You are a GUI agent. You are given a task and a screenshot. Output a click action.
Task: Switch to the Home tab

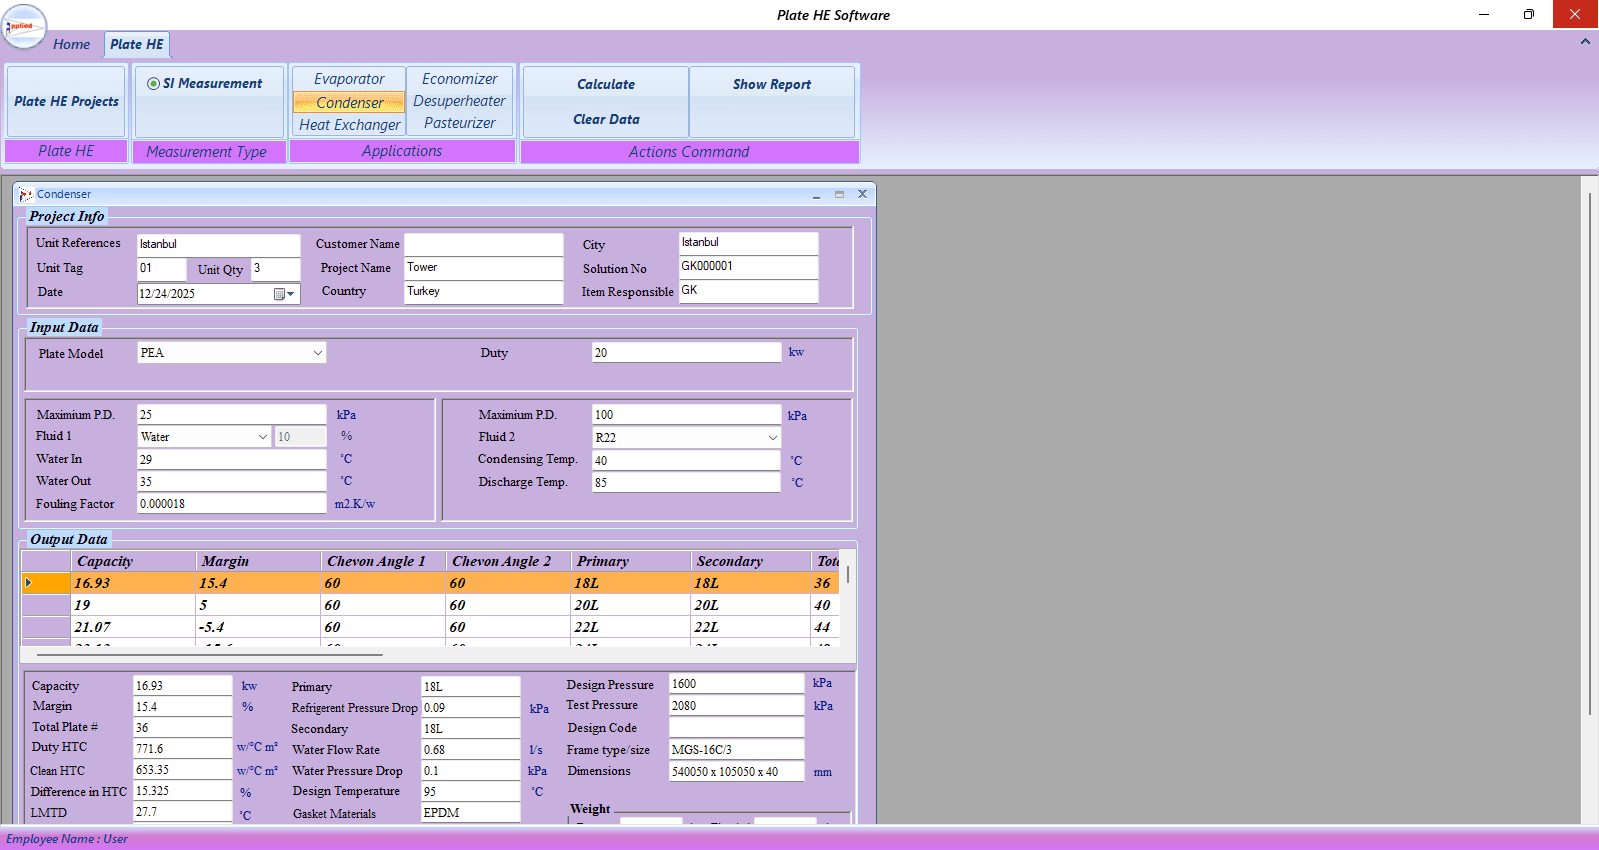click(71, 44)
